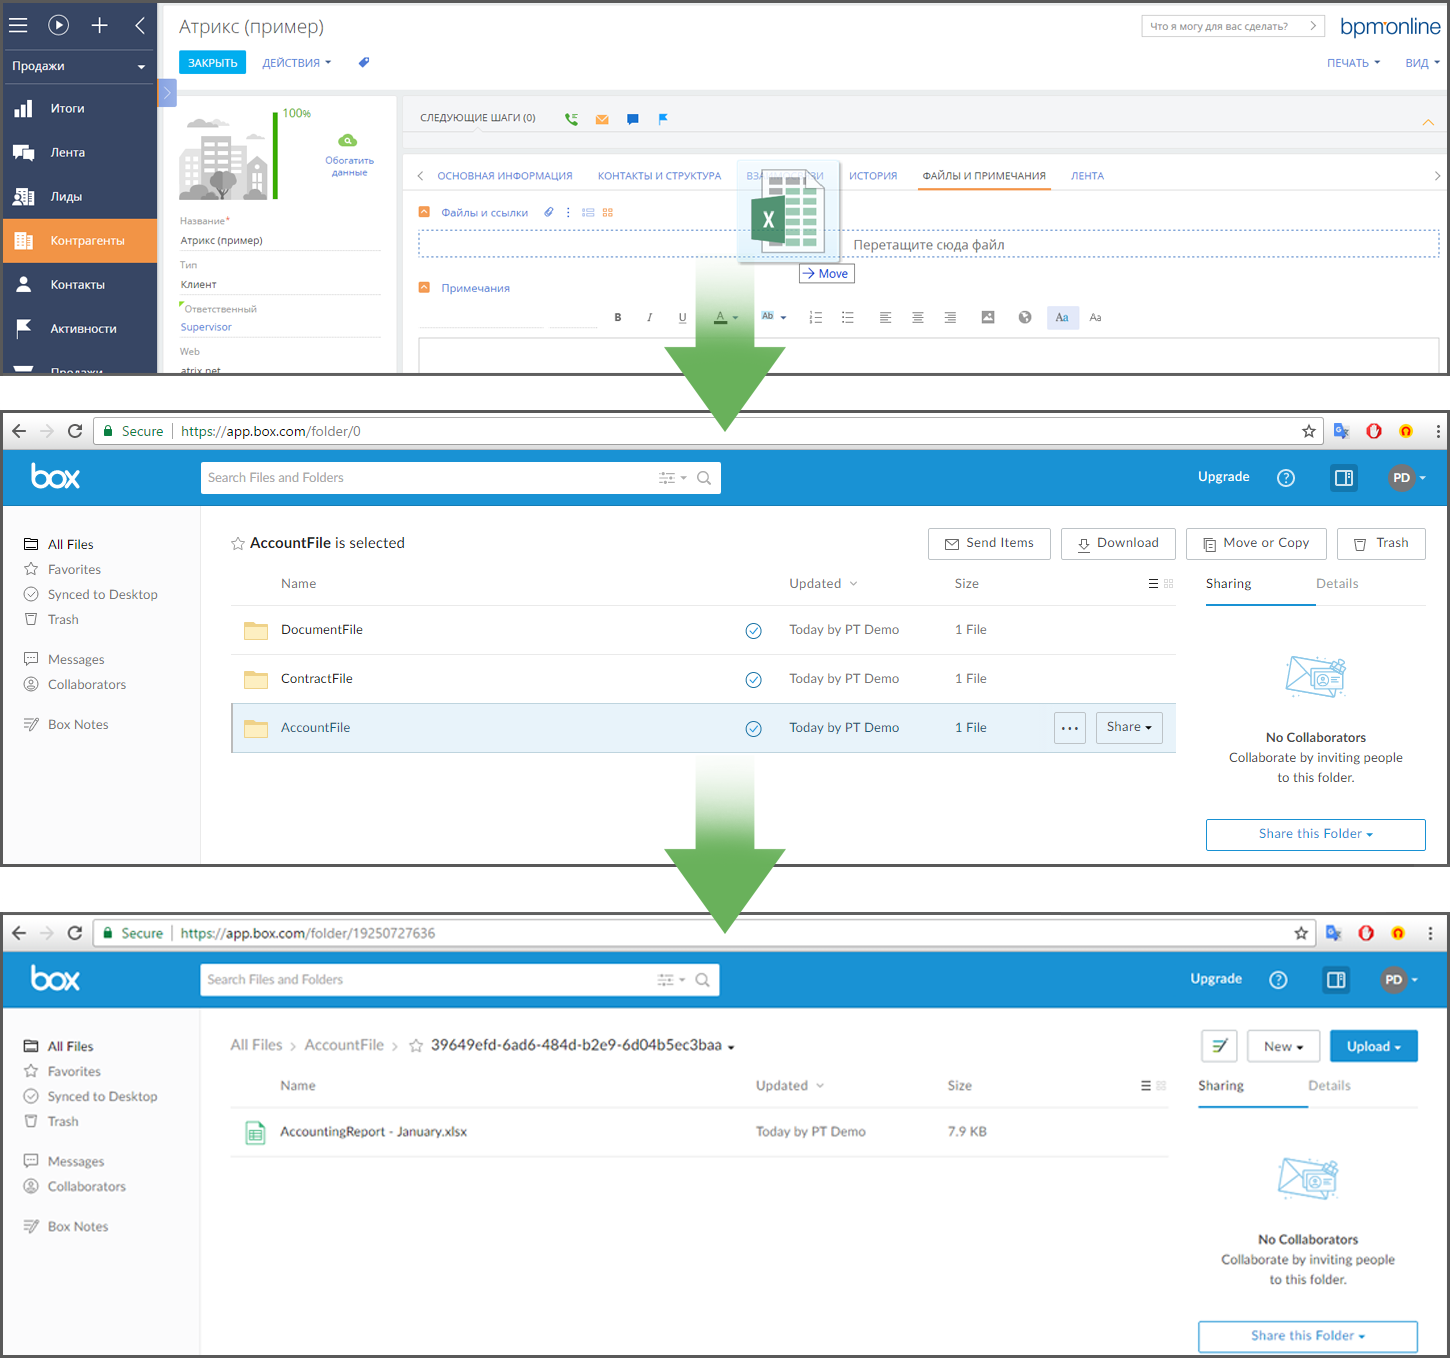Image resolution: width=1450 pixels, height=1358 pixels.
Task: Click the Download button
Action: coord(1117,543)
